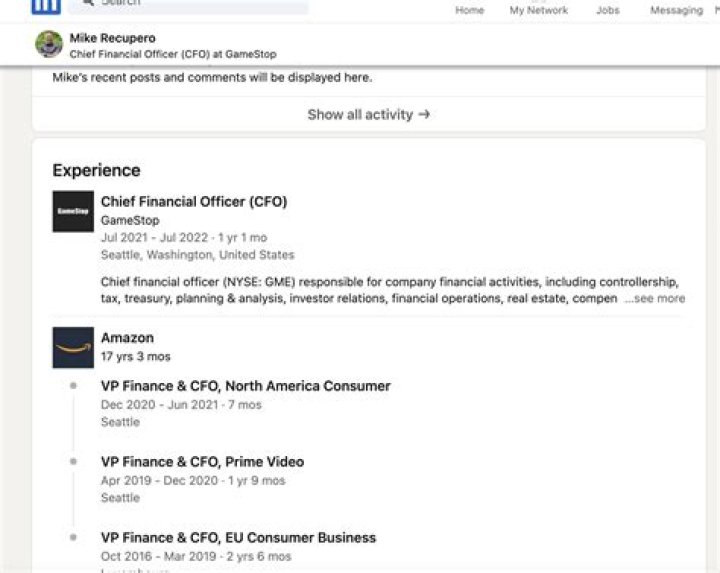Click the search magnifier icon

[x=87, y=3]
